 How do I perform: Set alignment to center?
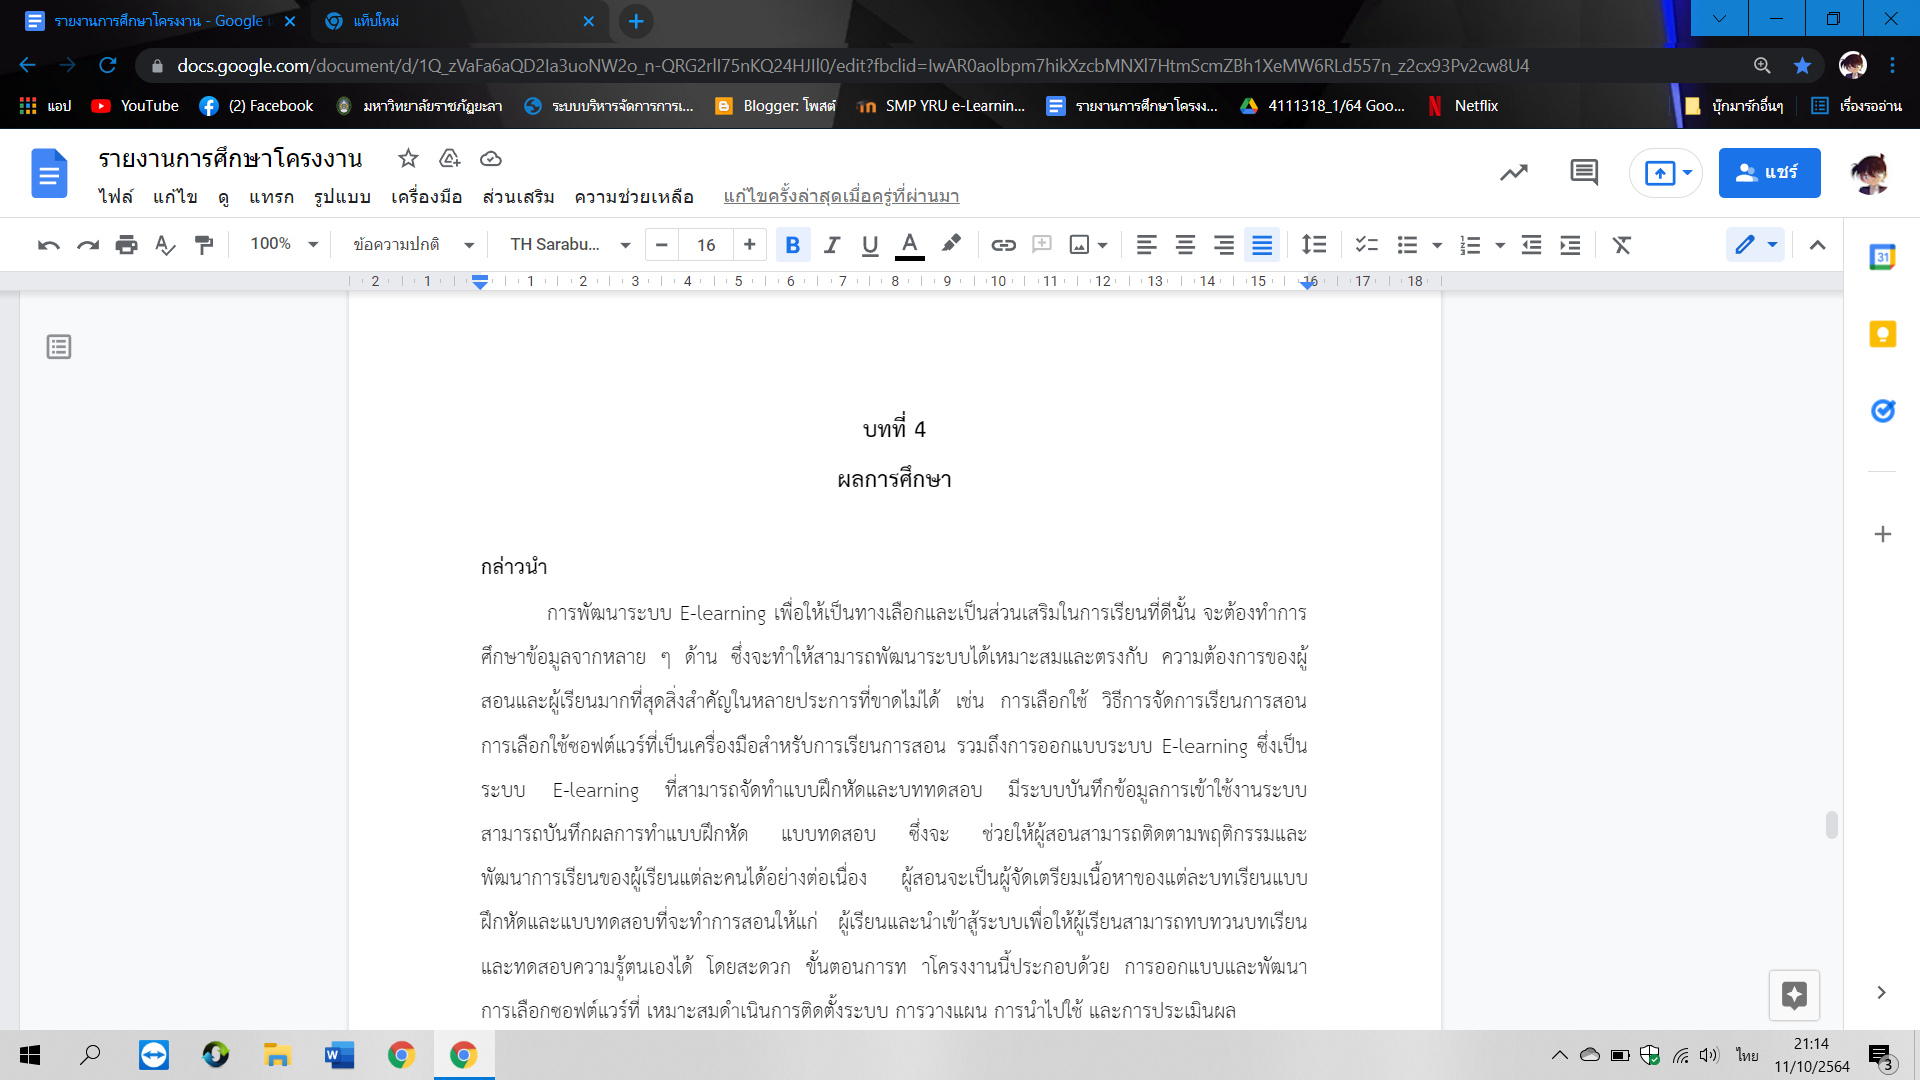tap(1185, 245)
